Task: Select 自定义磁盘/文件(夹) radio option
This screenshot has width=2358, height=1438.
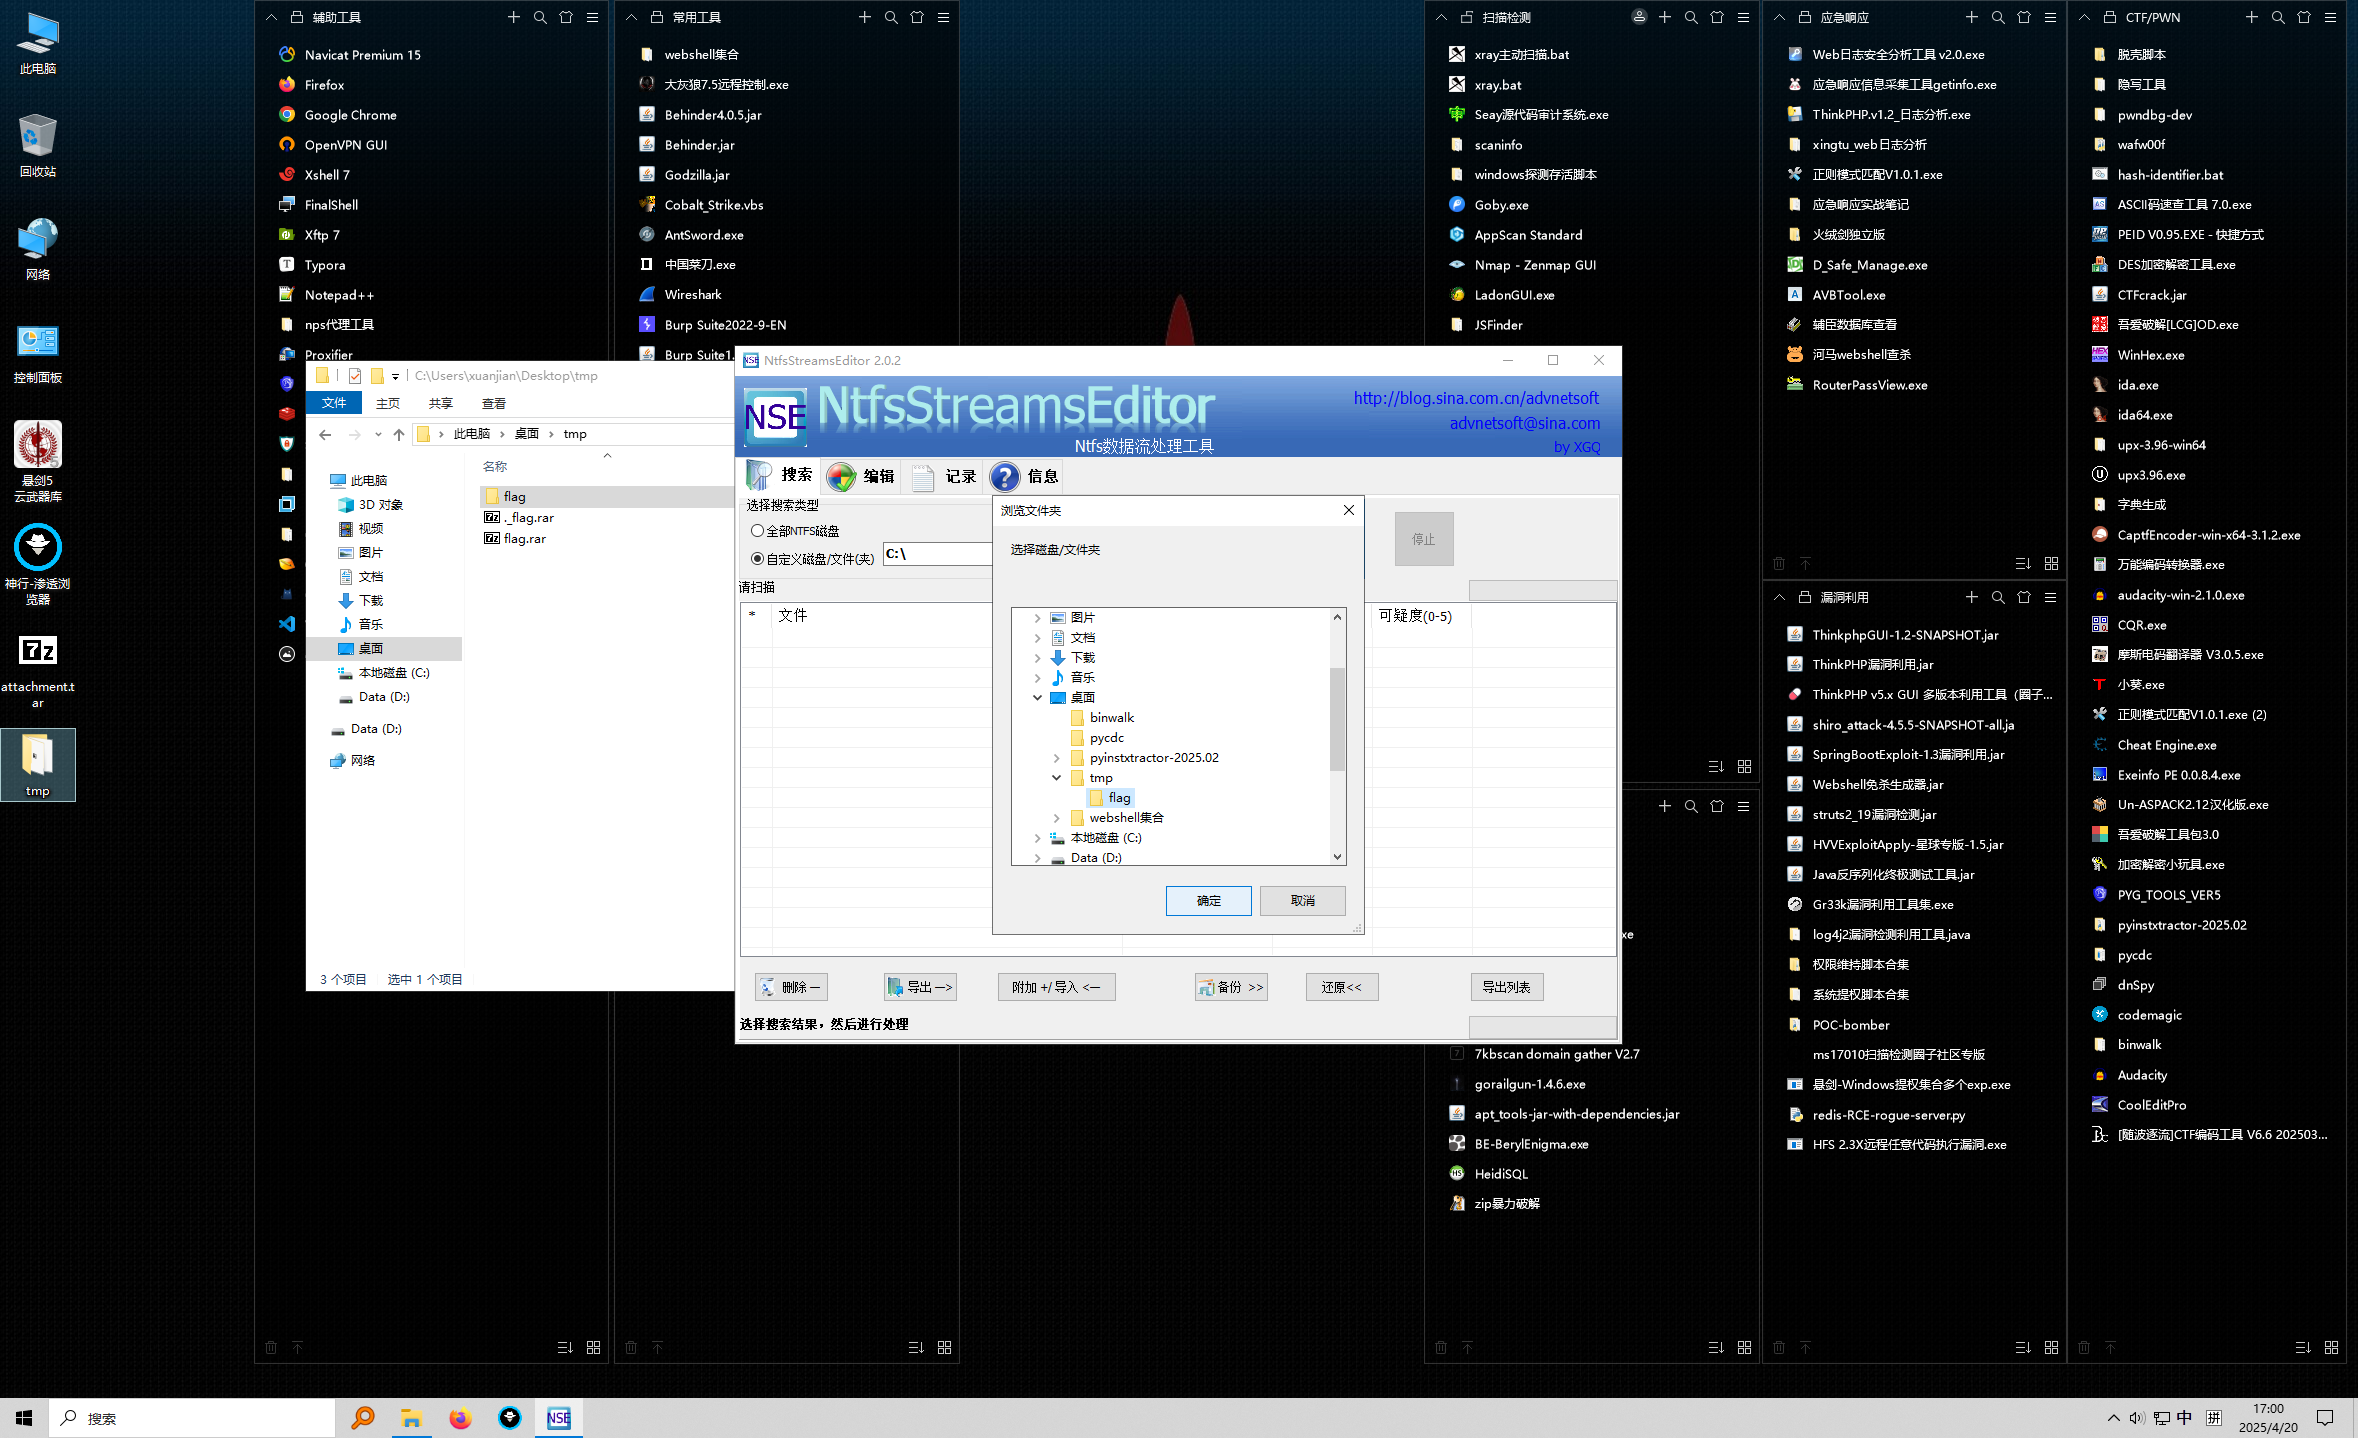Action: coord(757,559)
